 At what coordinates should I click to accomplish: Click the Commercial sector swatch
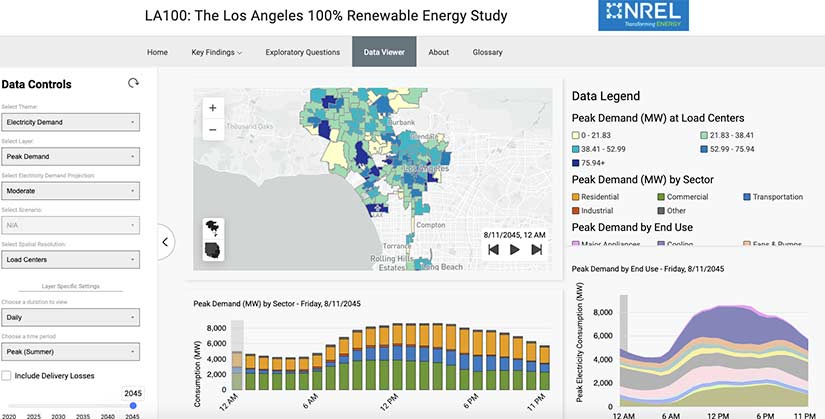coord(661,197)
